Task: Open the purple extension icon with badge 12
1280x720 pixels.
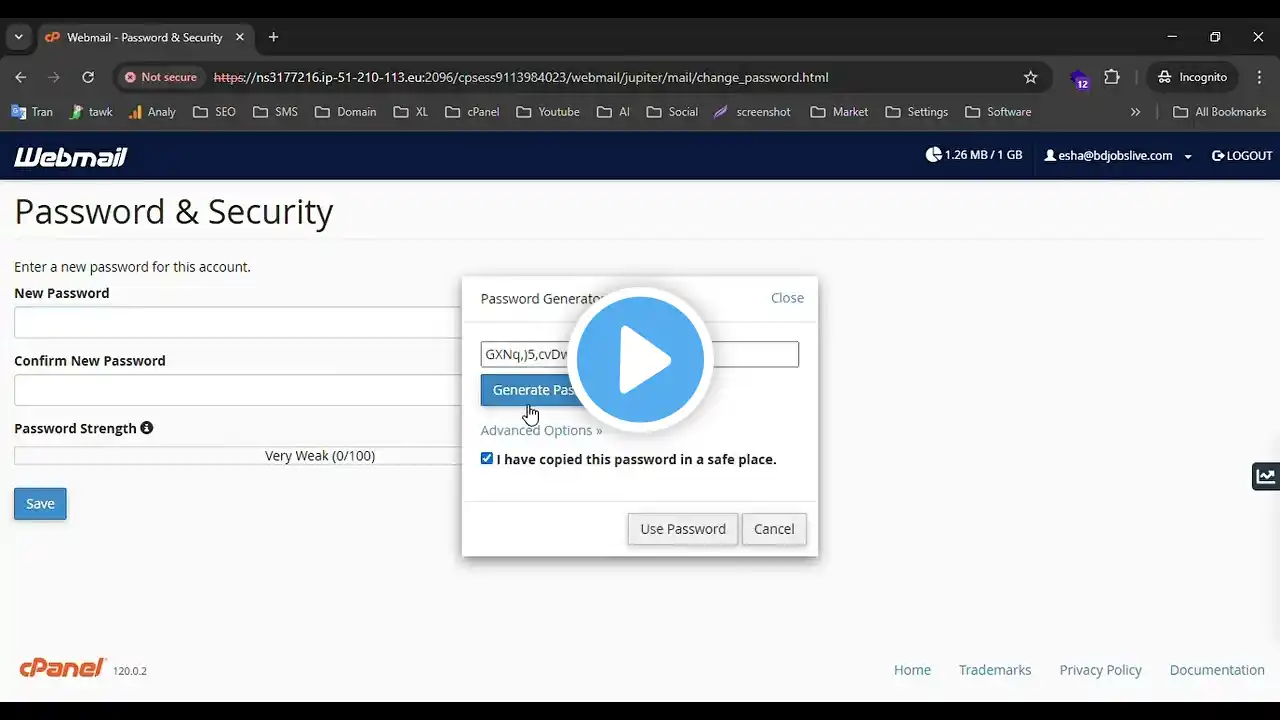Action: click(1080, 78)
